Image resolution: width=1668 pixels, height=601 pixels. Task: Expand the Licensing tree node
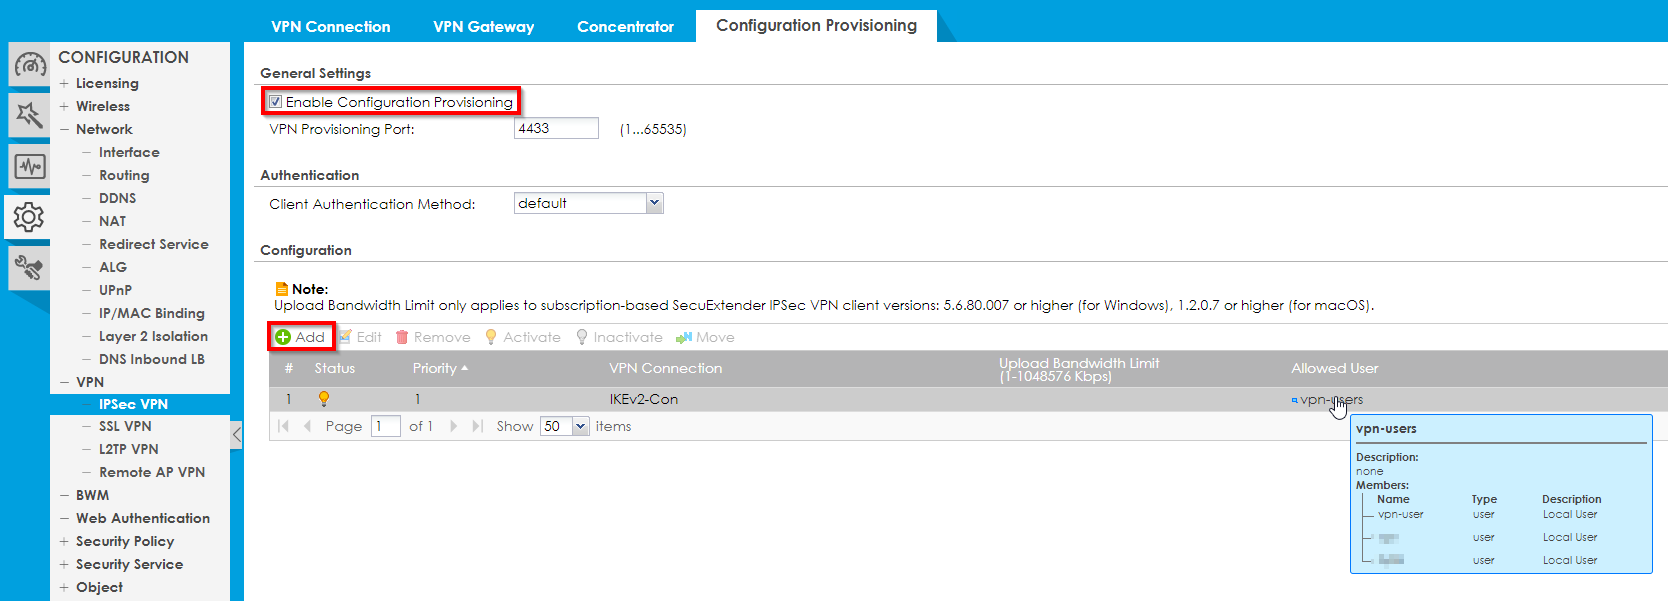pyautogui.click(x=64, y=83)
